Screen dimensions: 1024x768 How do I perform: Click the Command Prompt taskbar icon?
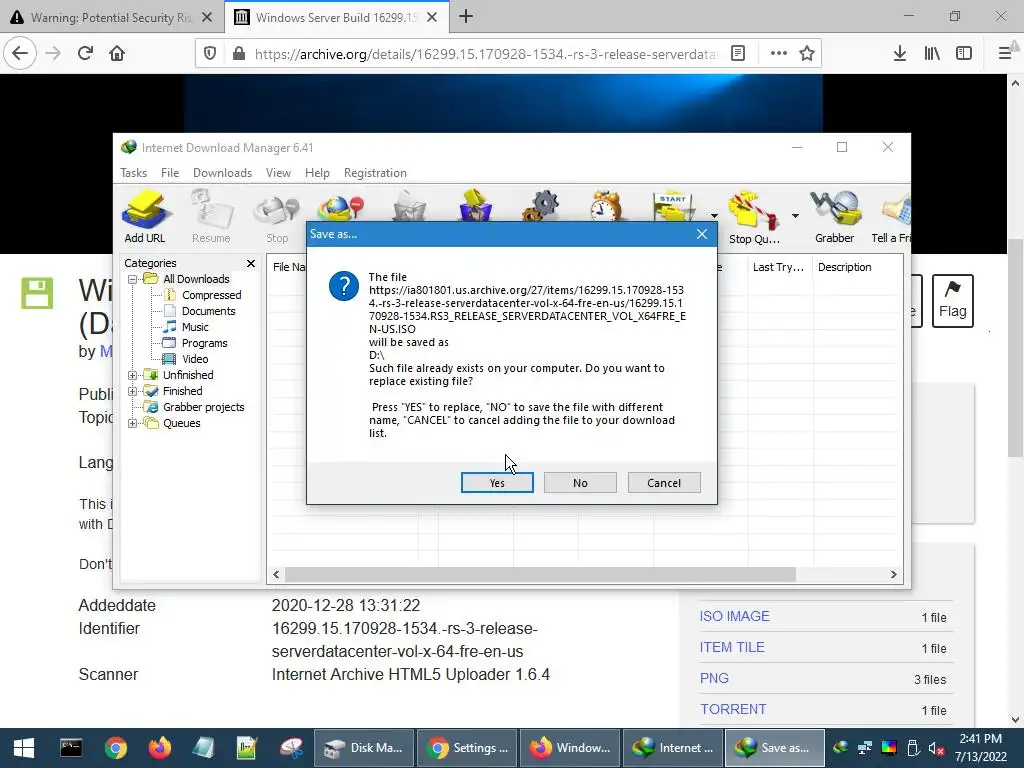pos(71,748)
